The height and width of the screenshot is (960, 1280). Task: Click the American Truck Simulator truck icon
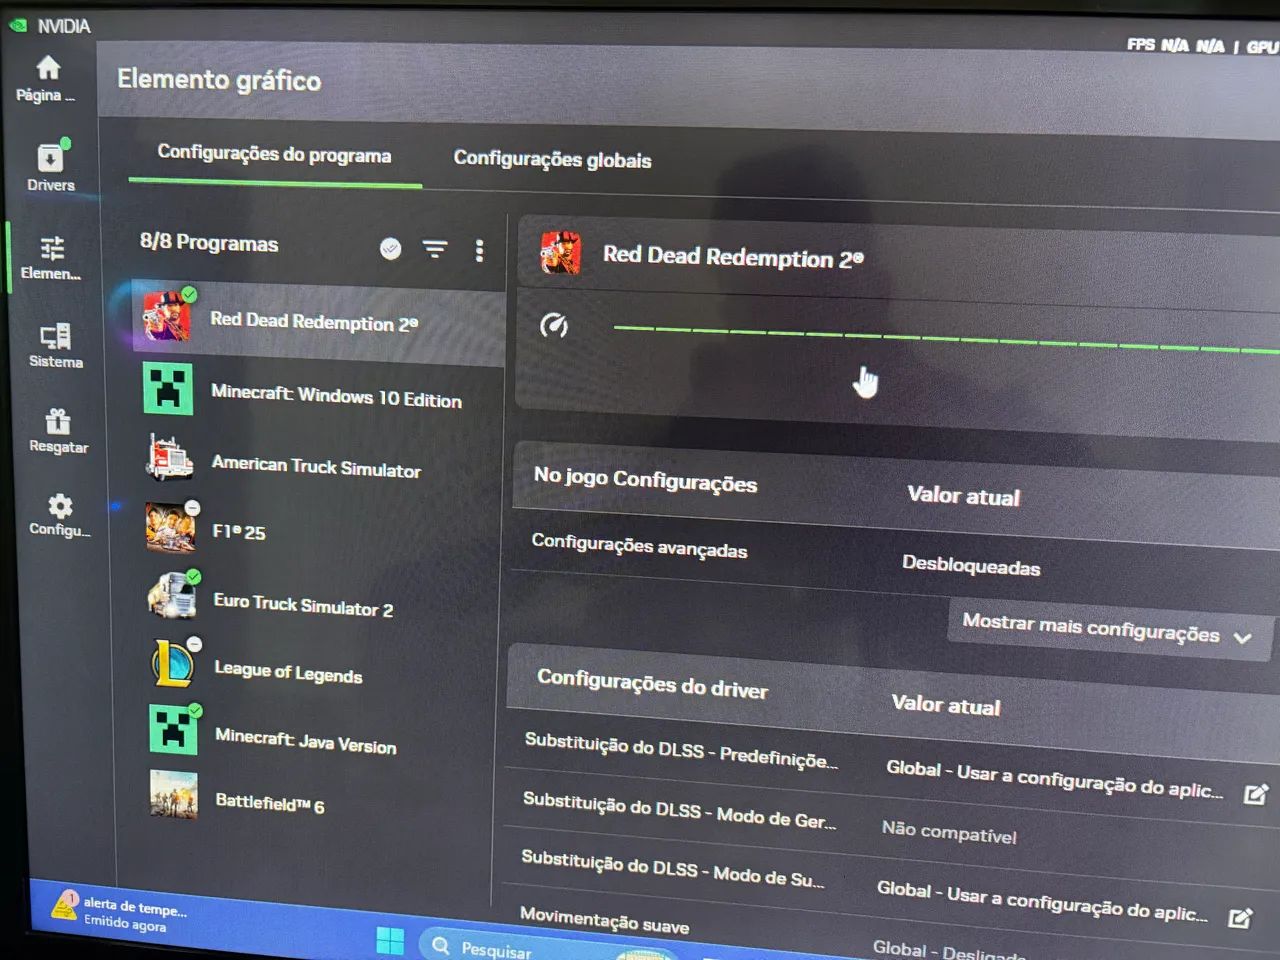pos(170,459)
